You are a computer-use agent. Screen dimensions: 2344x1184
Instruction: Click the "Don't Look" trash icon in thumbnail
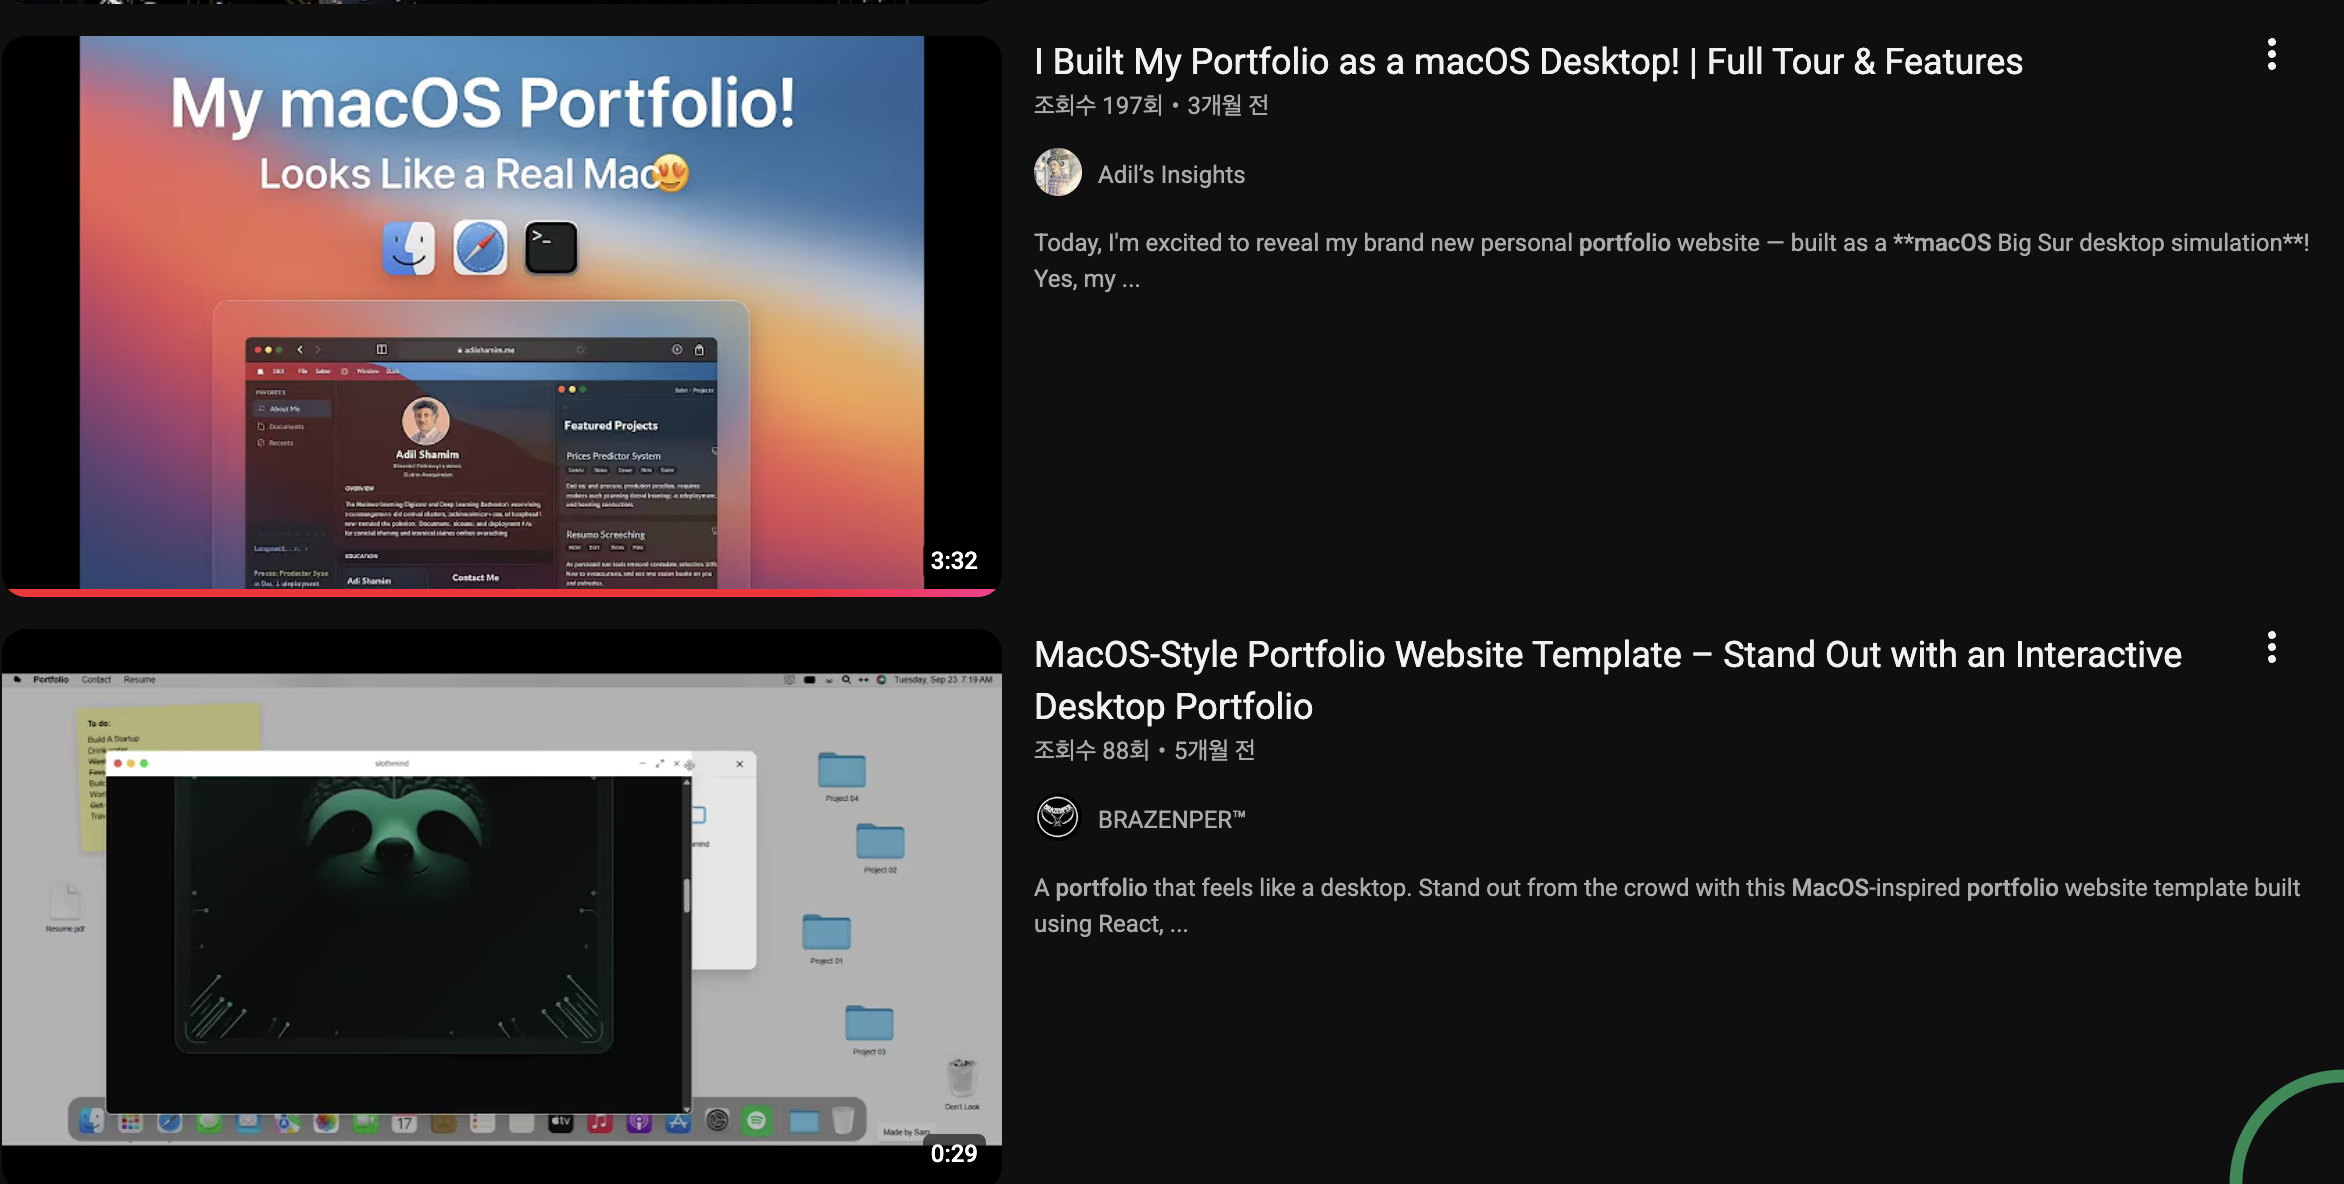(x=961, y=1078)
